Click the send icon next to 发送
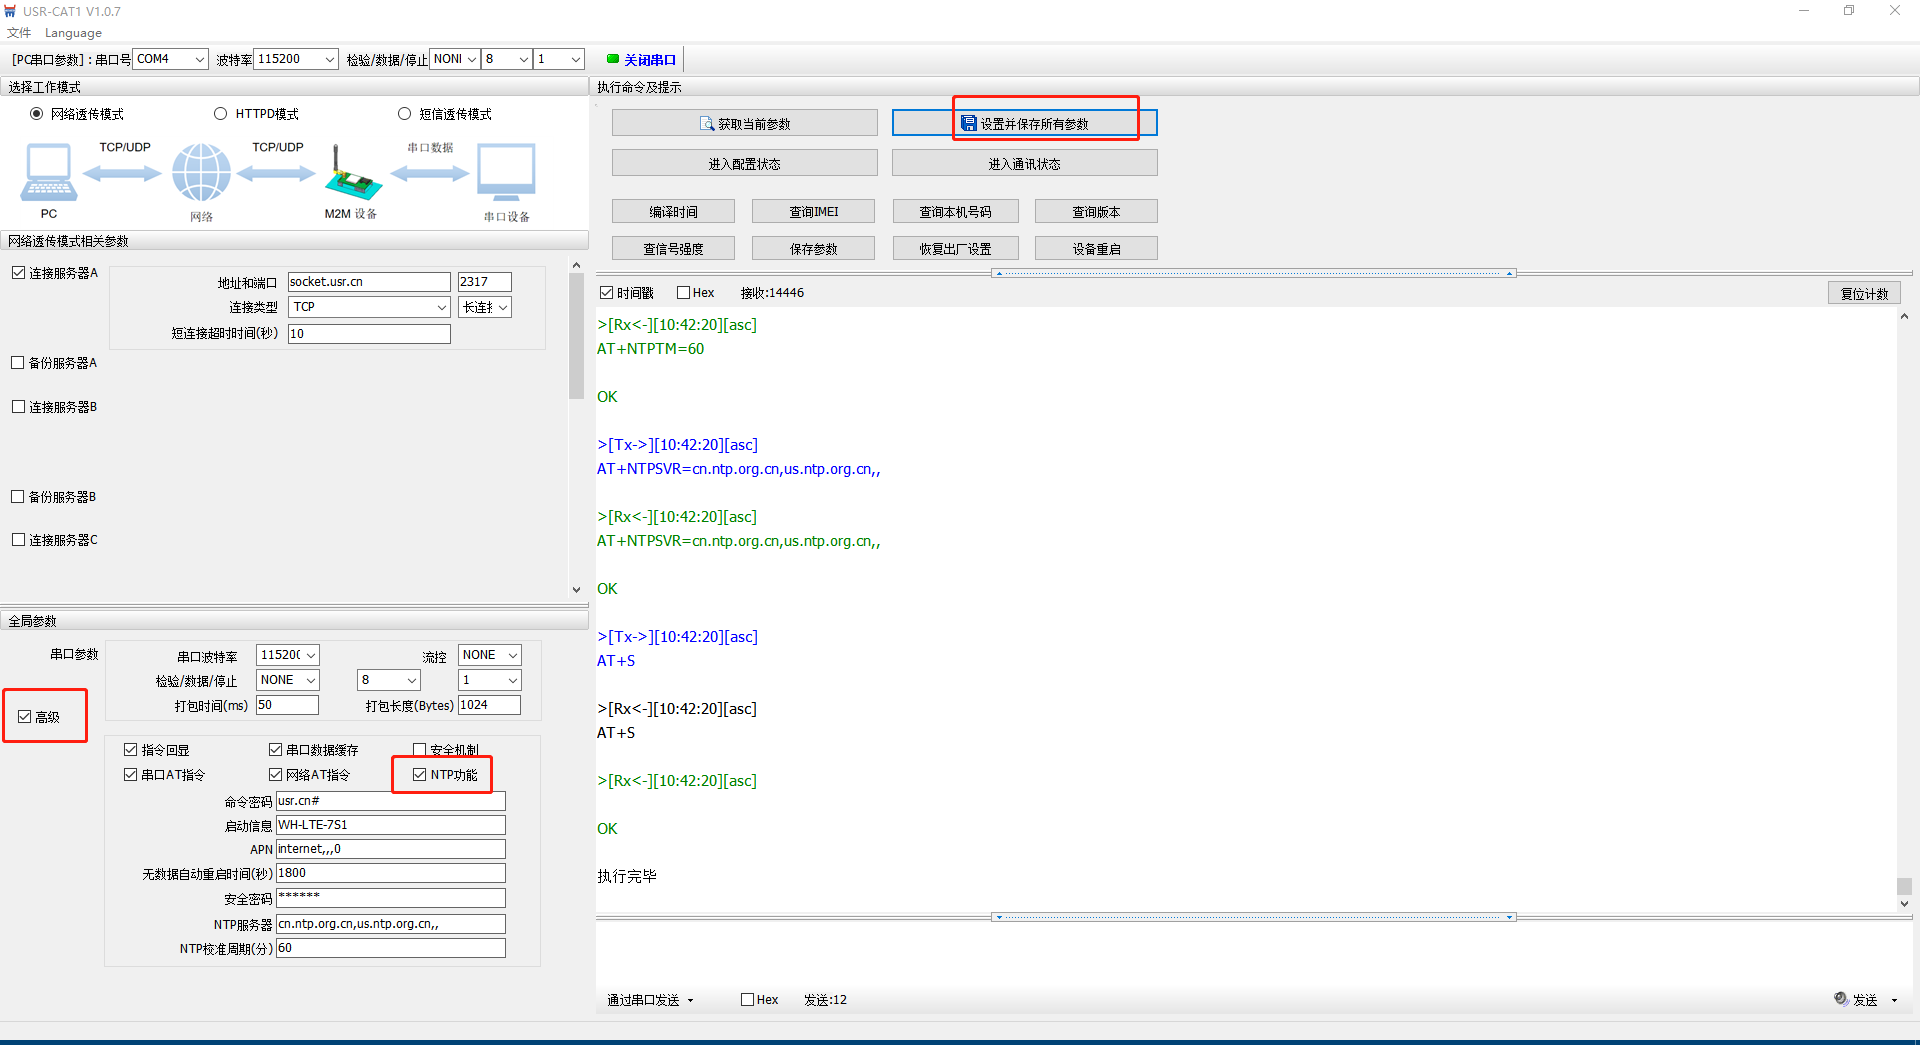 point(1840,999)
